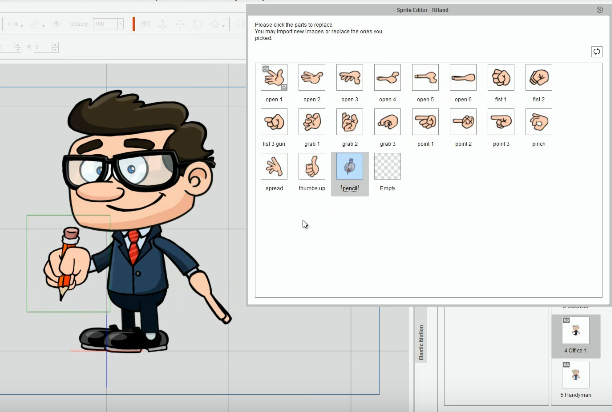Click the rotate circle icon in toolbar
The width and height of the screenshot is (612, 412).
[x=198, y=24]
